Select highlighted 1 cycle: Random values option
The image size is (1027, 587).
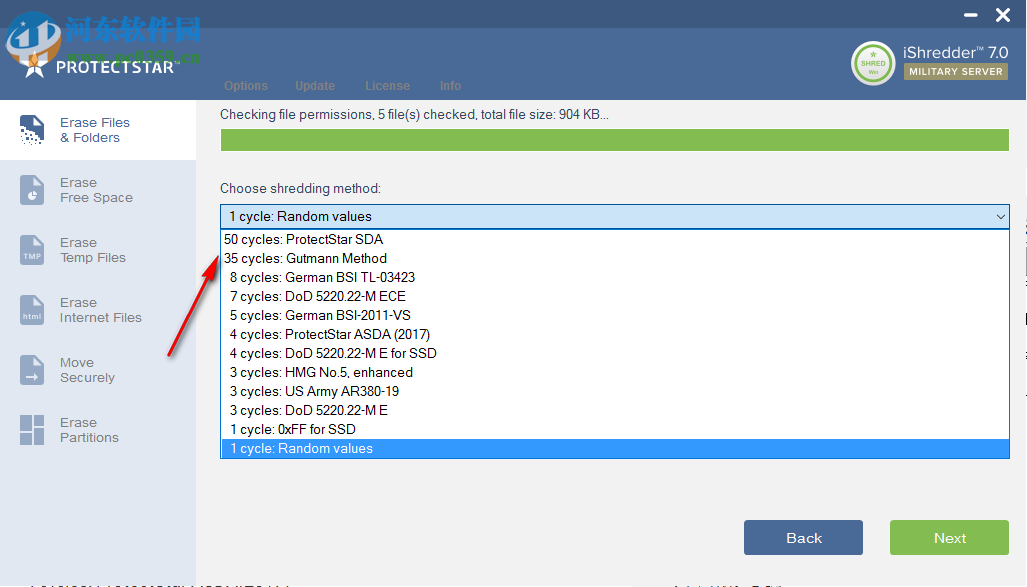point(614,448)
